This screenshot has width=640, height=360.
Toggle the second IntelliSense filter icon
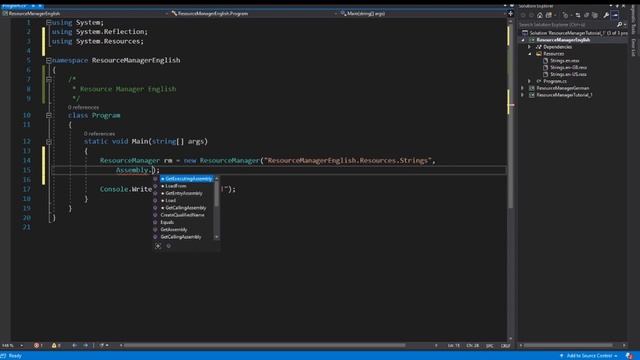(169, 246)
